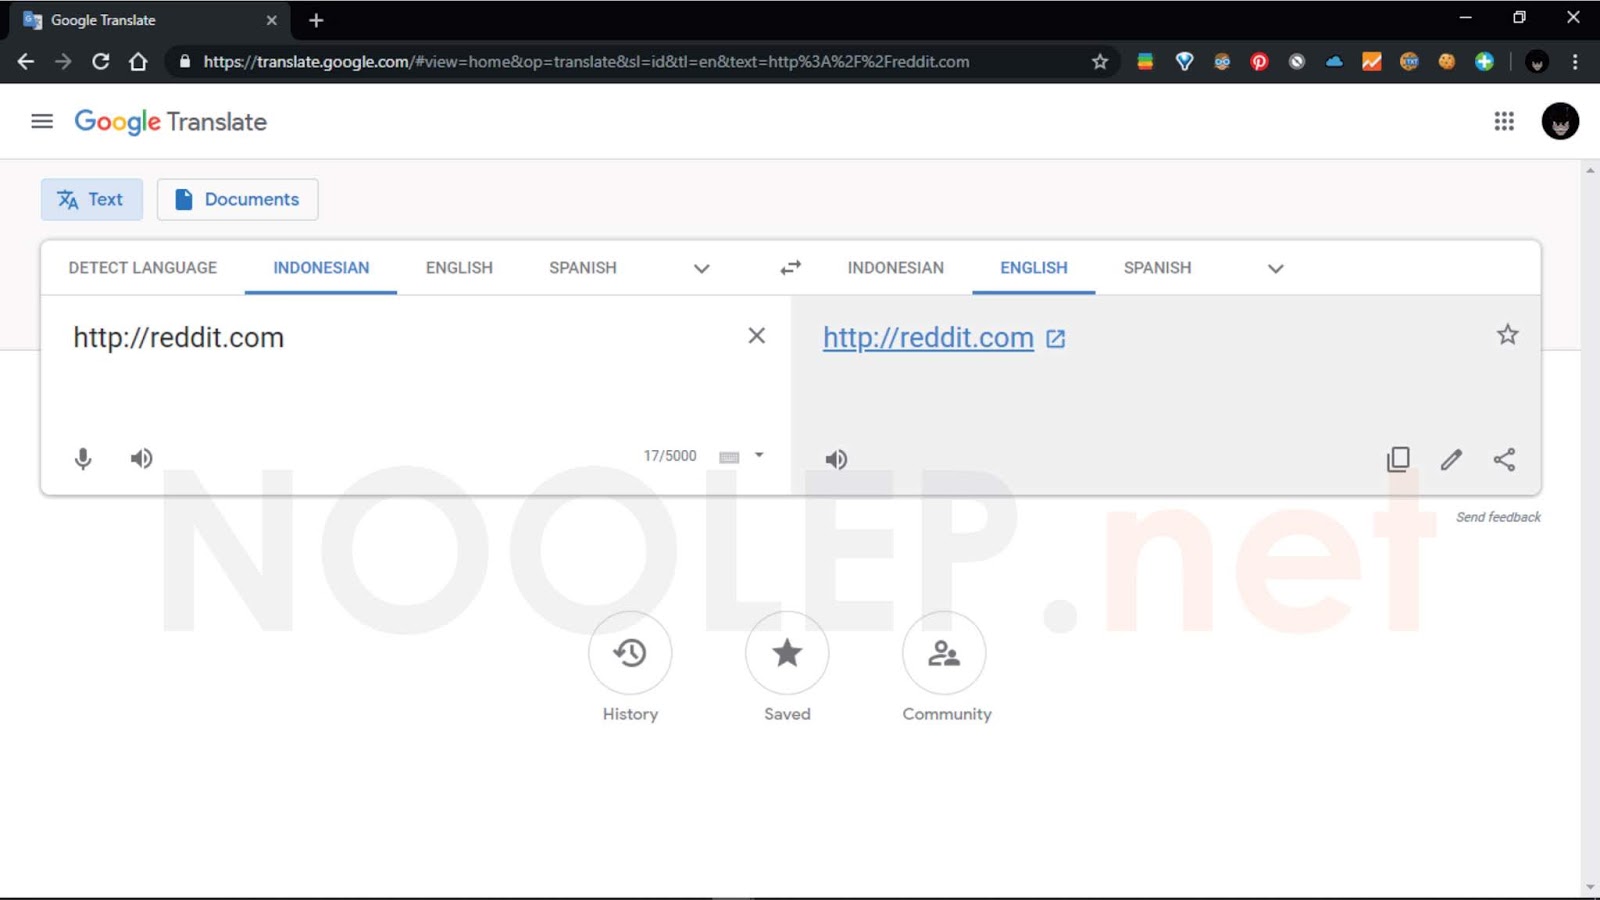1600x900 pixels.
Task: Reload the current page
Action: tap(101, 61)
